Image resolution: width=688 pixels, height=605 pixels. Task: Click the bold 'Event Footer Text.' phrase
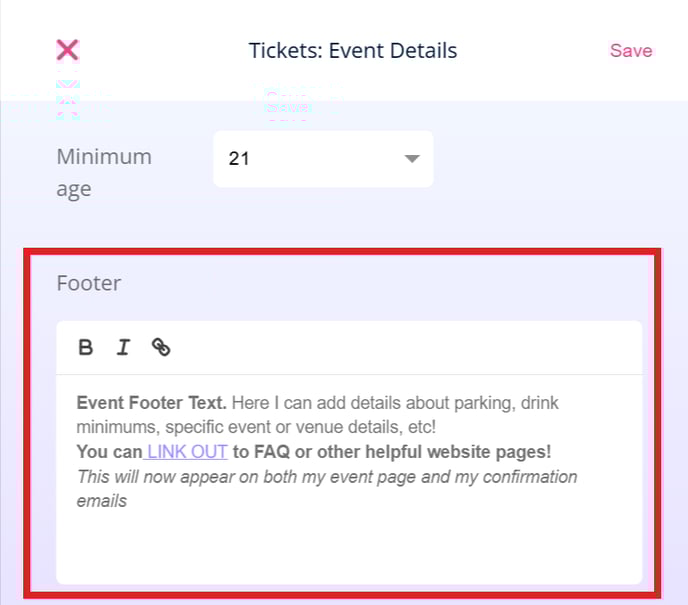(151, 403)
